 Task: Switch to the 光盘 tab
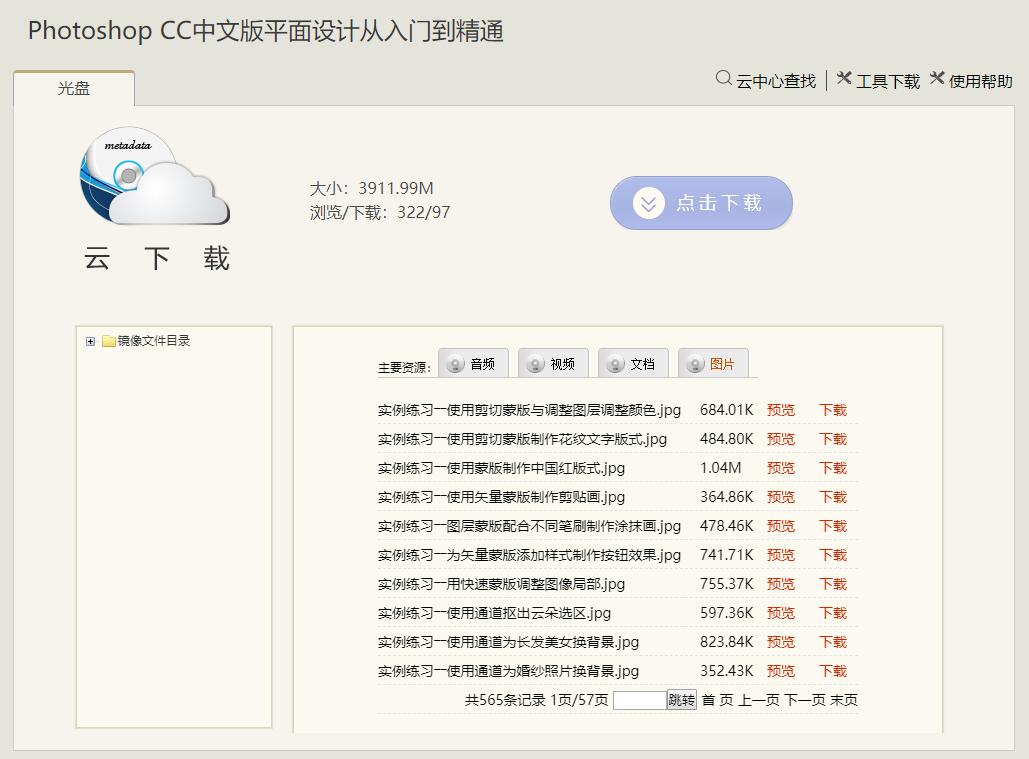[74, 88]
